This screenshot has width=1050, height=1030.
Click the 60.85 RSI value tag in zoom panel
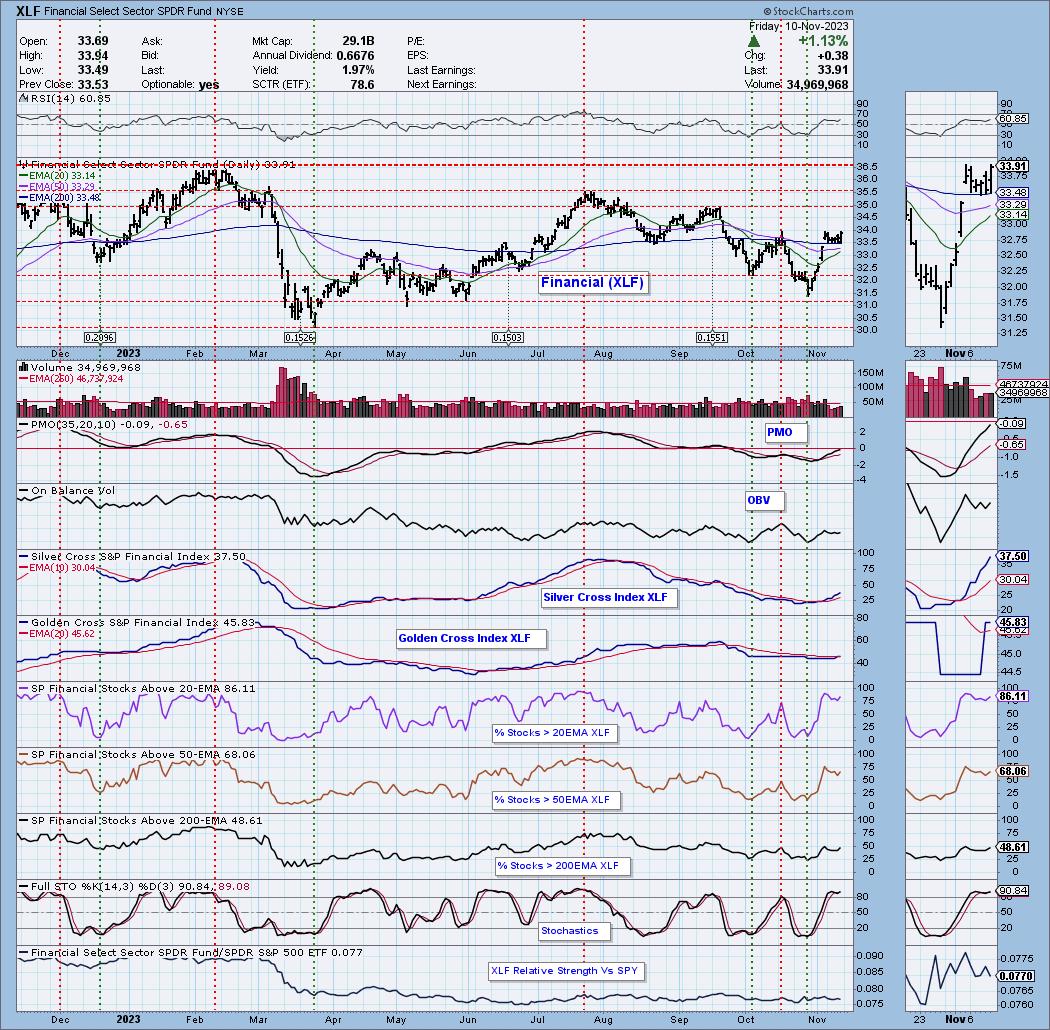point(1012,119)
